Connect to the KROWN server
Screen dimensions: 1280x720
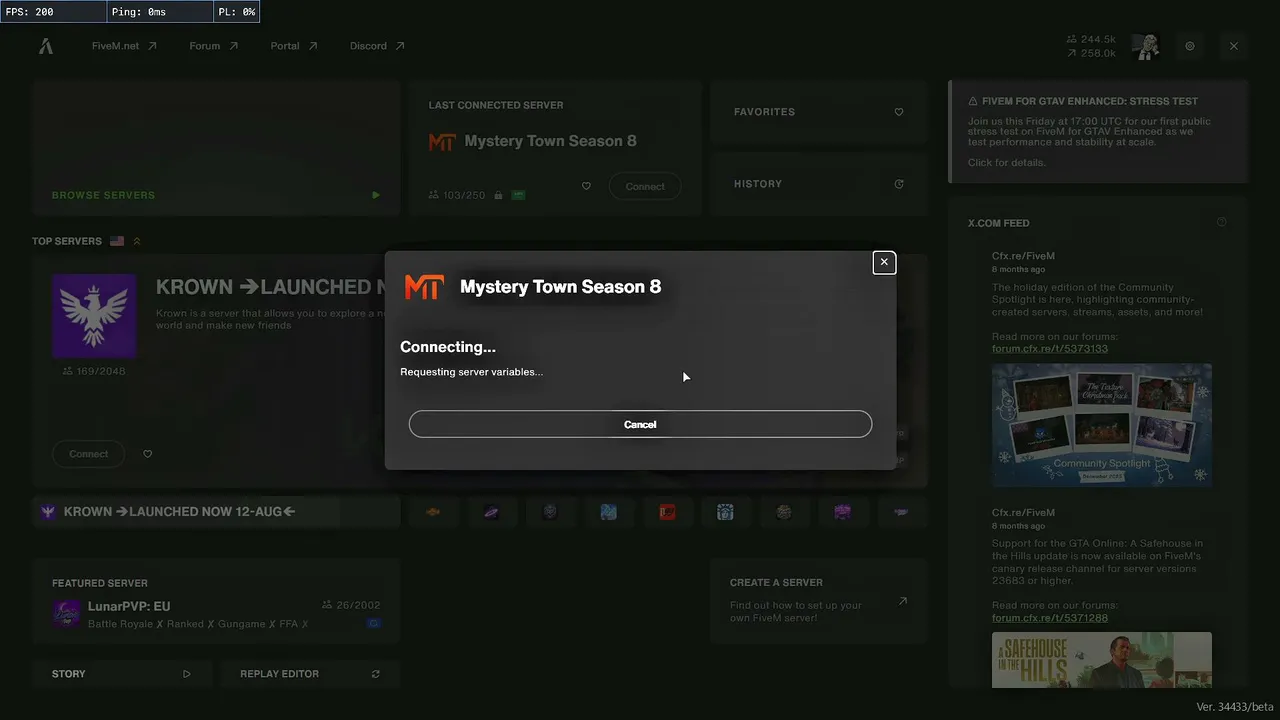click(88, 454)
